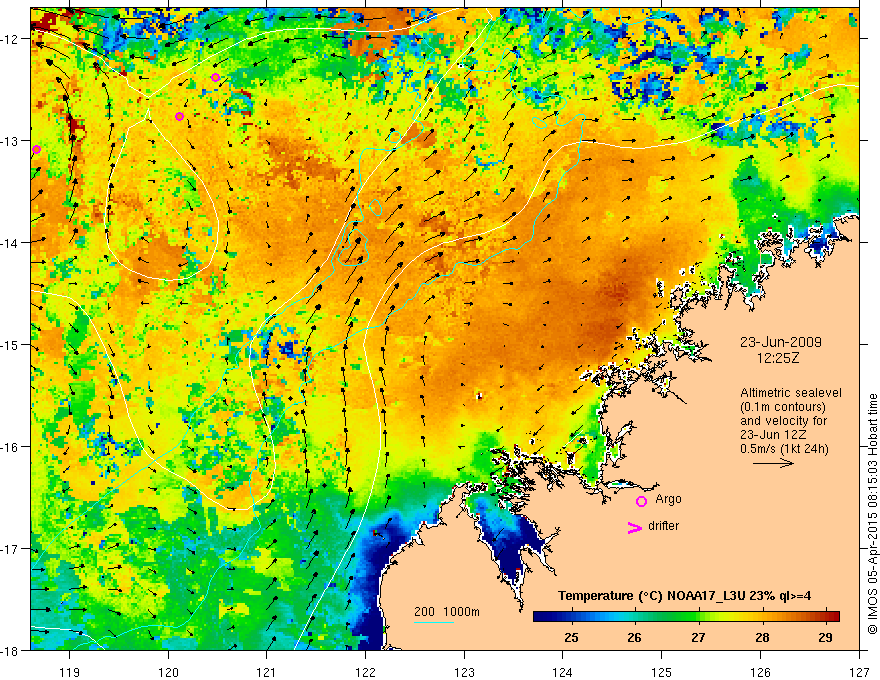
Task: Click the '200 1000m' depth contour label
Action: (x=447, y=612)
